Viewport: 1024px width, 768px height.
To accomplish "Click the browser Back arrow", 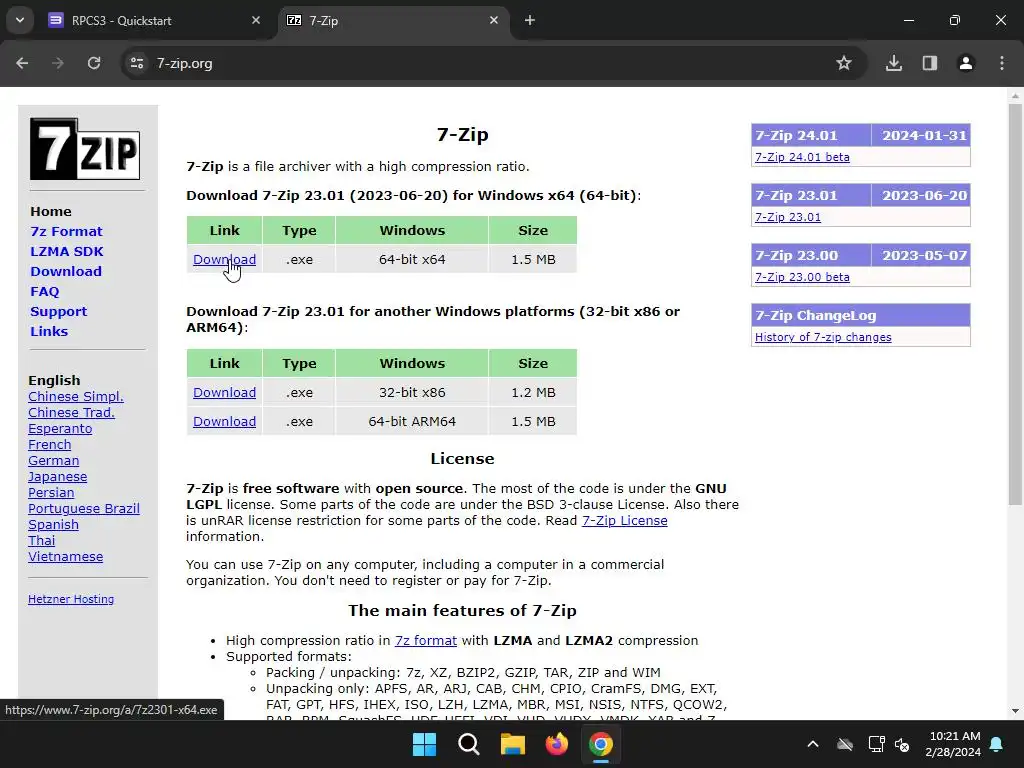I will point(22,63).
